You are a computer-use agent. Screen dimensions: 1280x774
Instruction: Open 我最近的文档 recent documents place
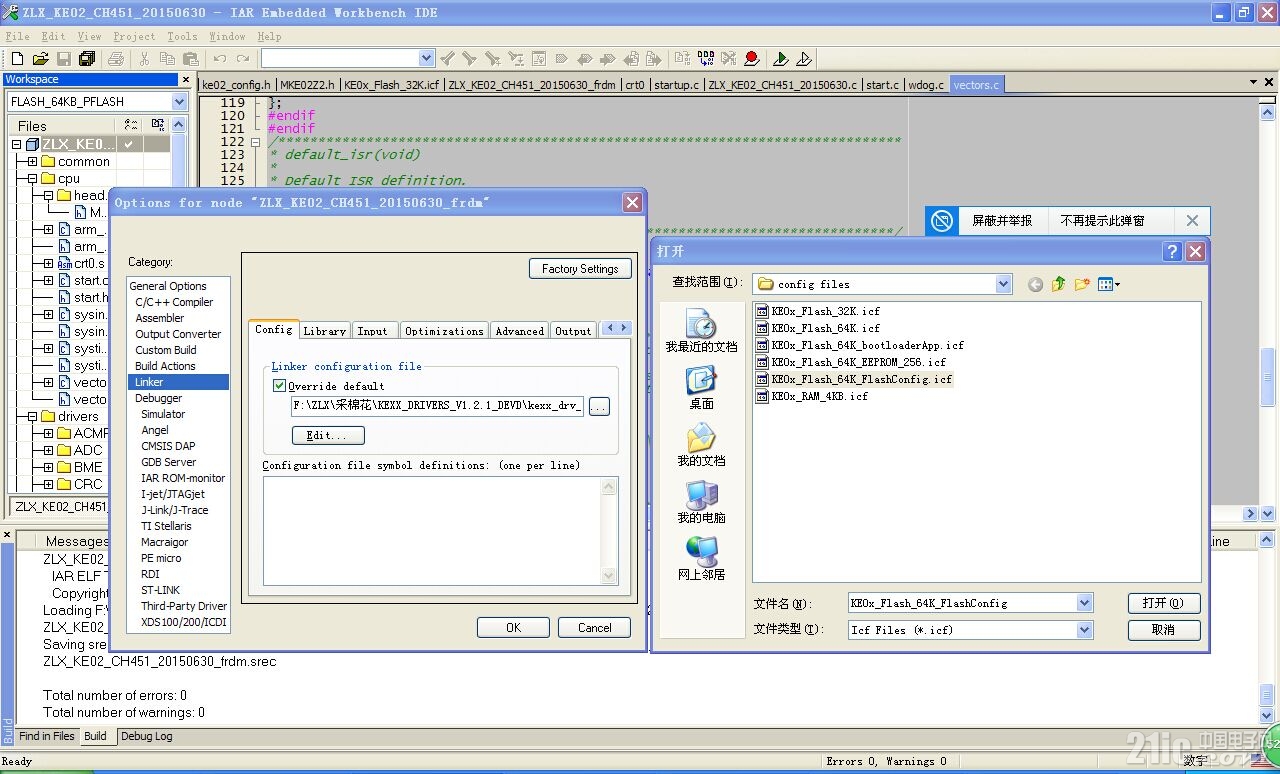pyautogui.click(x=701, y=331)
